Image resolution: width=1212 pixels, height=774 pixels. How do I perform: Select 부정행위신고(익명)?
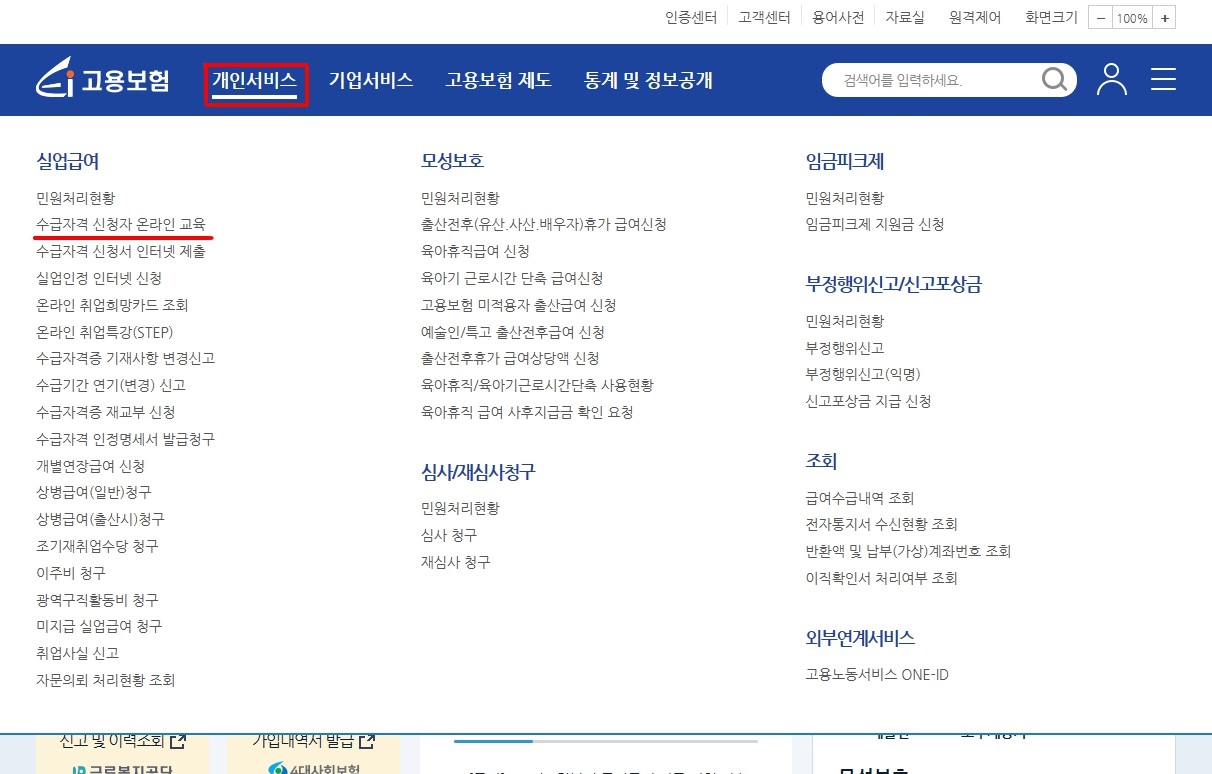863,374
